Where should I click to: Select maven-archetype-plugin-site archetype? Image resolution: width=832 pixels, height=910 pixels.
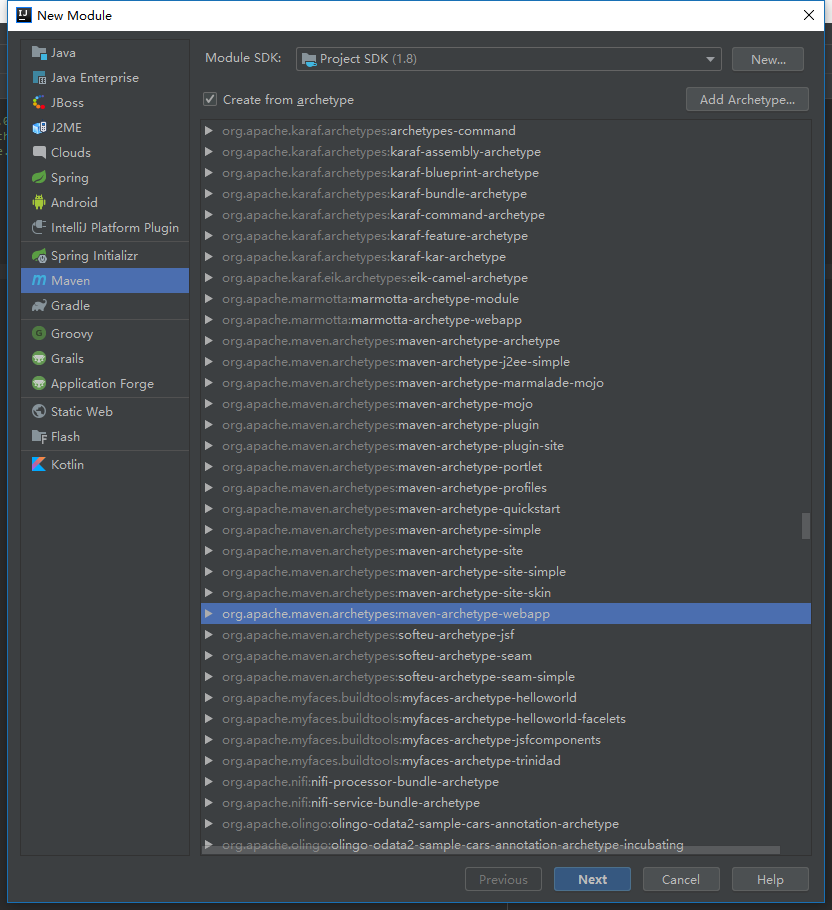[505, 446]
